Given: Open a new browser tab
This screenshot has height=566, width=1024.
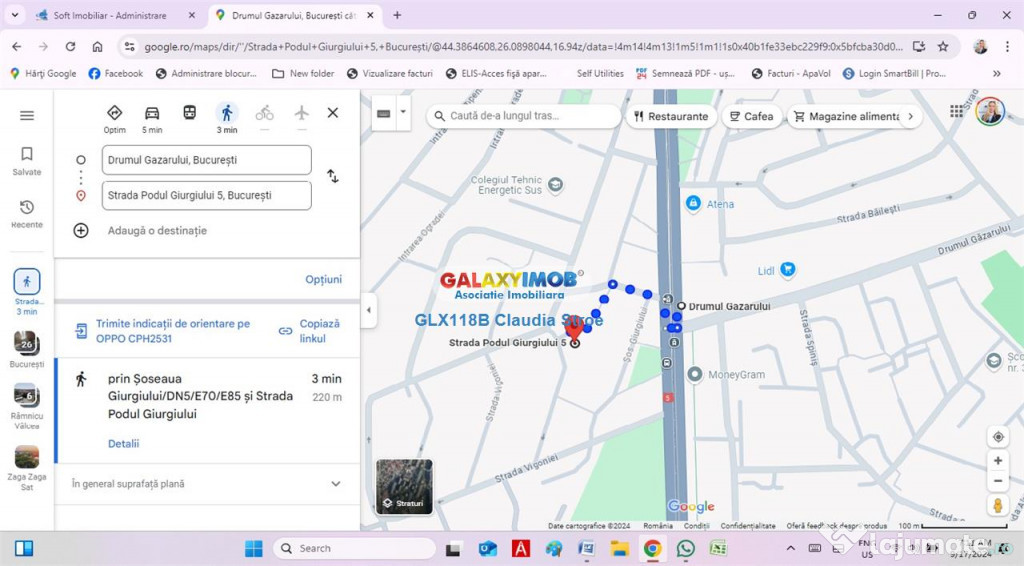Looking at the screenshot, I should pyautogui.click(x=397, y=15).
